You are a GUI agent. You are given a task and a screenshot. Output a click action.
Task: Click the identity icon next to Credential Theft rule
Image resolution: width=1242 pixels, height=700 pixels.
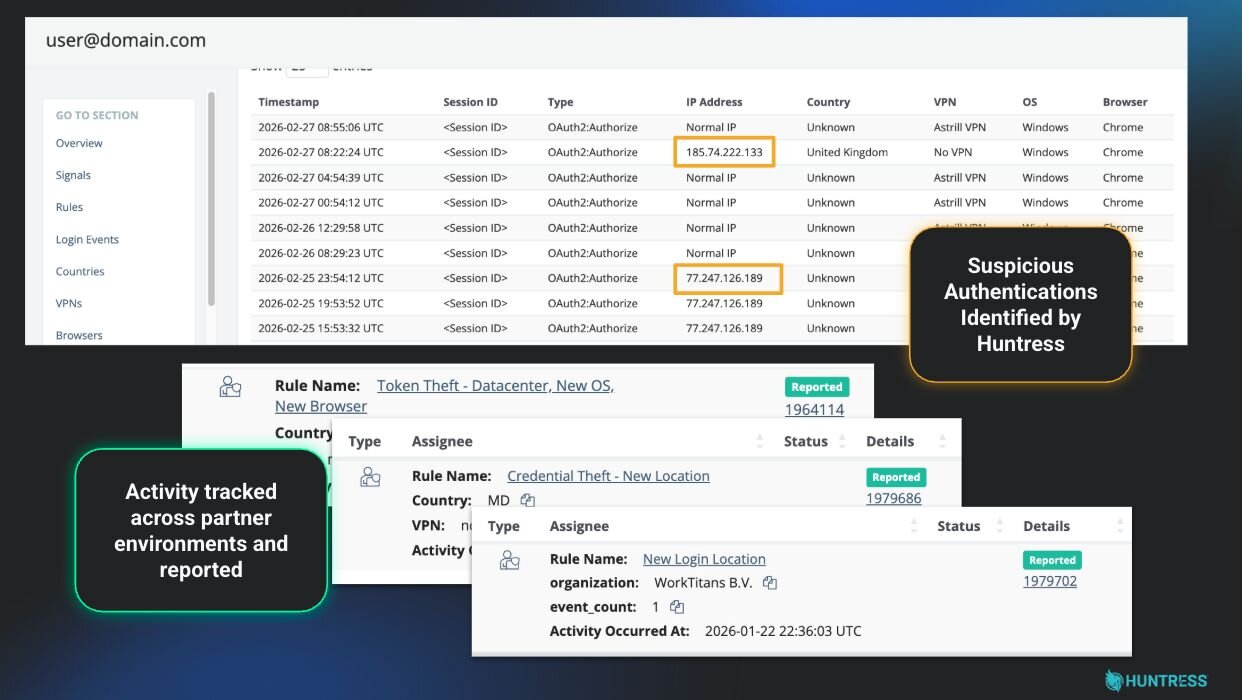[370, 477]
